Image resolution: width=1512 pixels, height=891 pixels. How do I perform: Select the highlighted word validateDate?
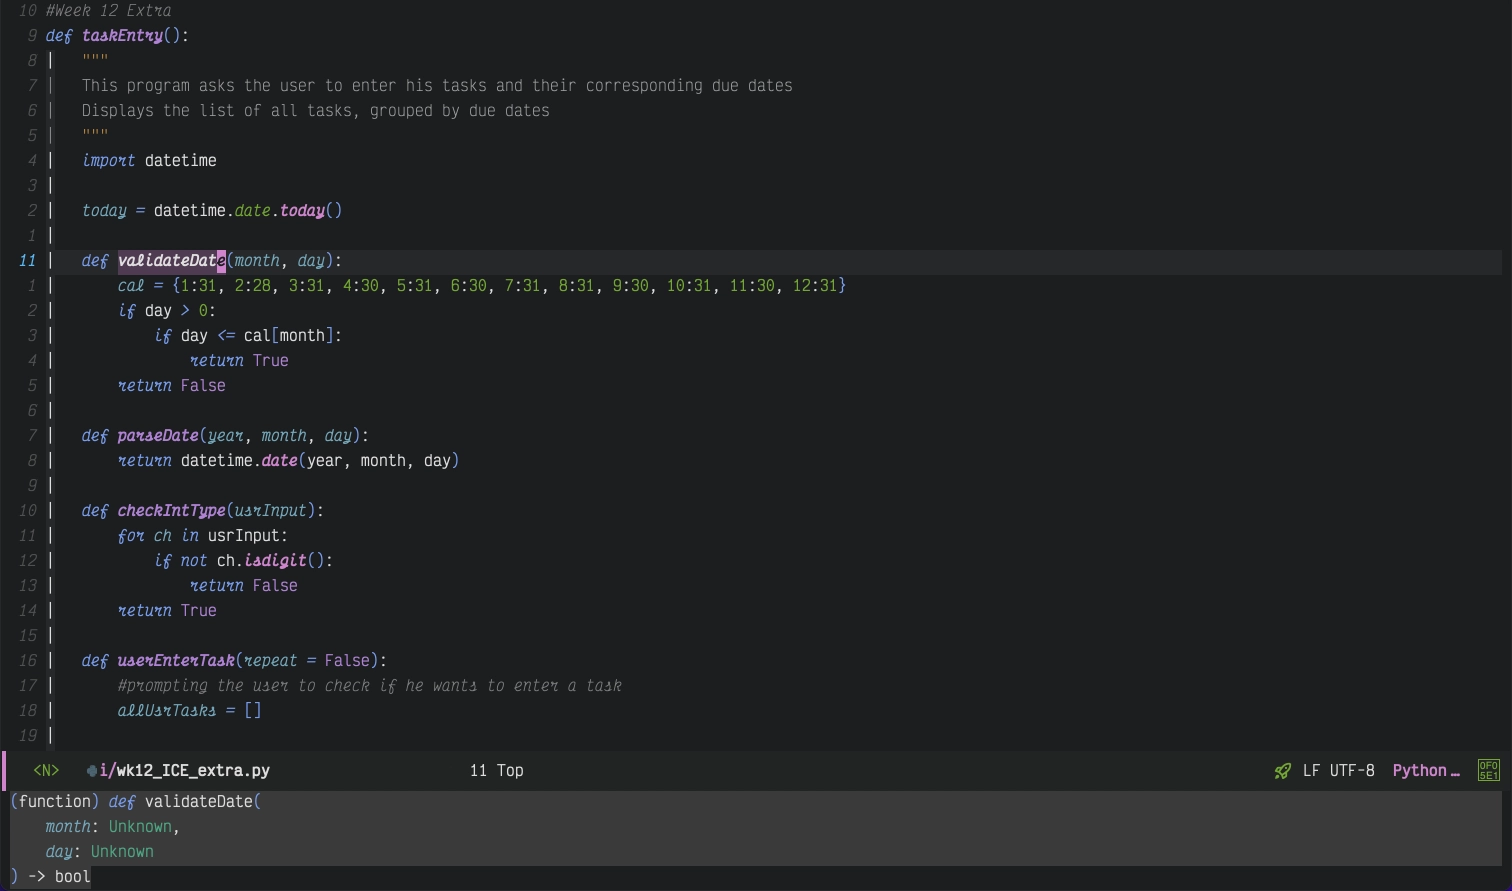[170, 260]
